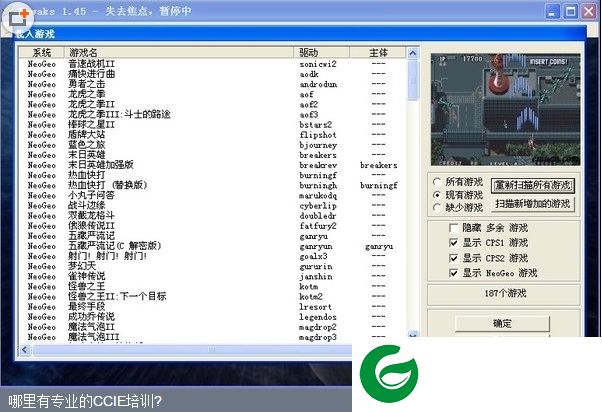Click the fatfury2 driver cell
Screen dimensions: 602x412
click(x=318, y=226)
